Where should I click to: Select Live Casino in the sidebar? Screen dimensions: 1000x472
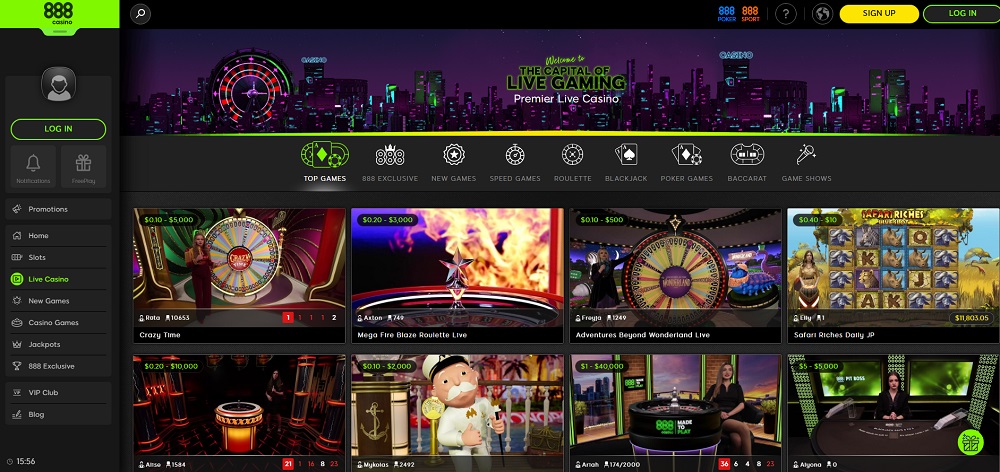[x=58, y=279]
